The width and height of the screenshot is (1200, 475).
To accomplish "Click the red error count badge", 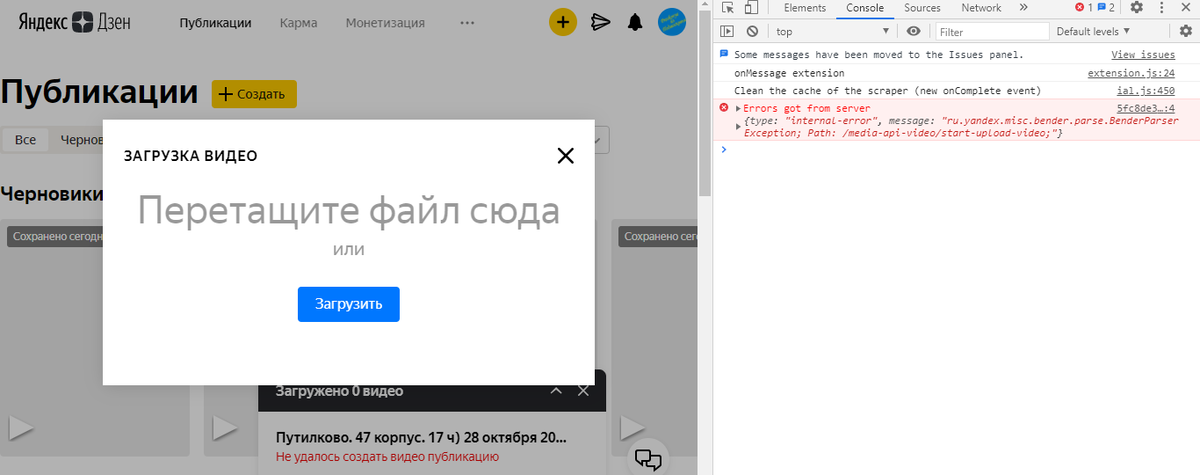I will (1084, 8).
